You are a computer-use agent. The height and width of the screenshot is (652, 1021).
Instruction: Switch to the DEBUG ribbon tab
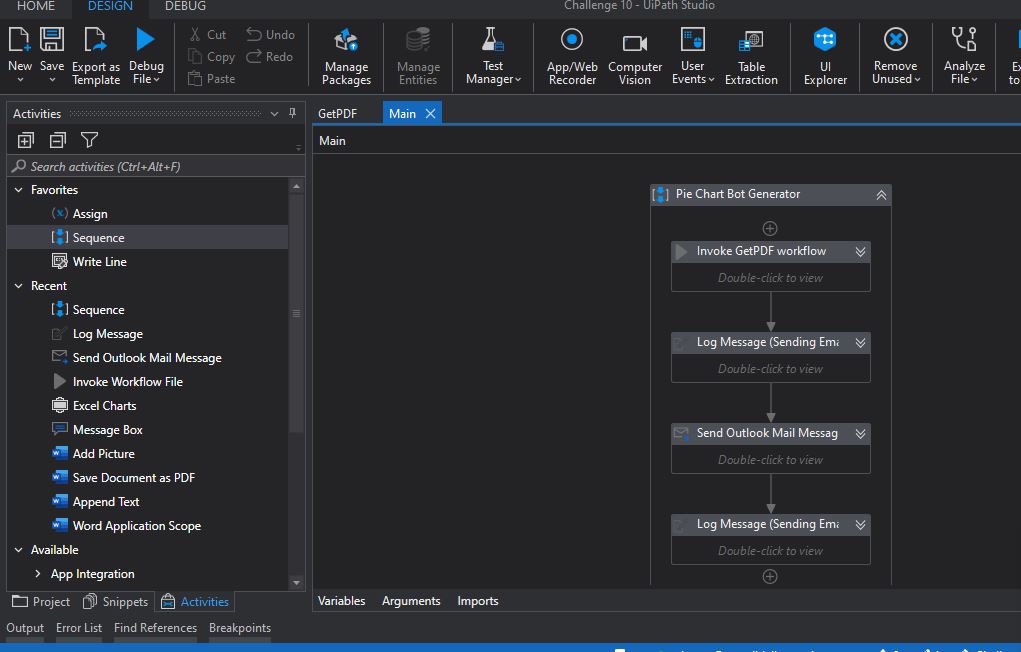pos(186,6)
